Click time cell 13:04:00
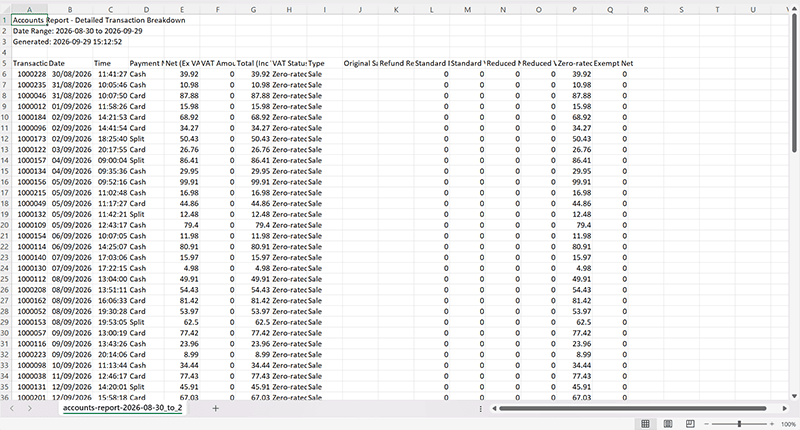Screen dimensions: 800x430 pos(111,279)
